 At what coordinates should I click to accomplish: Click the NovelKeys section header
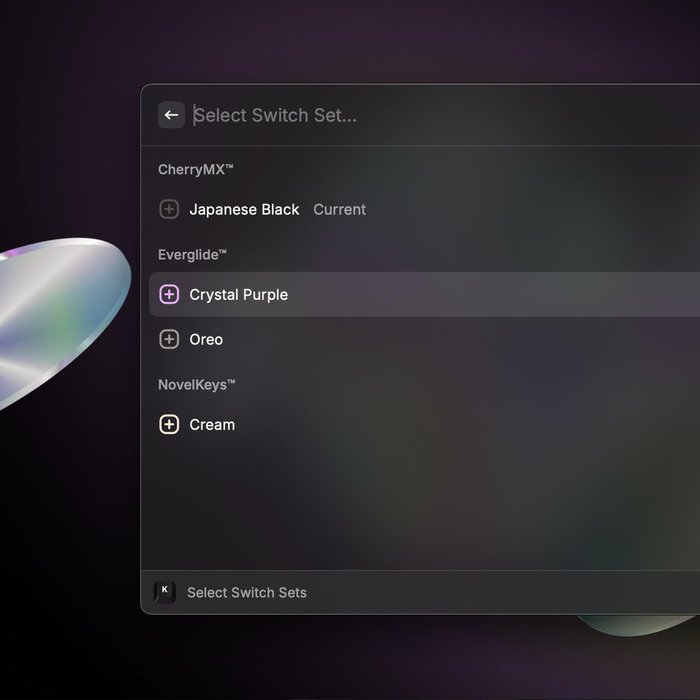[x=196, y=385]
